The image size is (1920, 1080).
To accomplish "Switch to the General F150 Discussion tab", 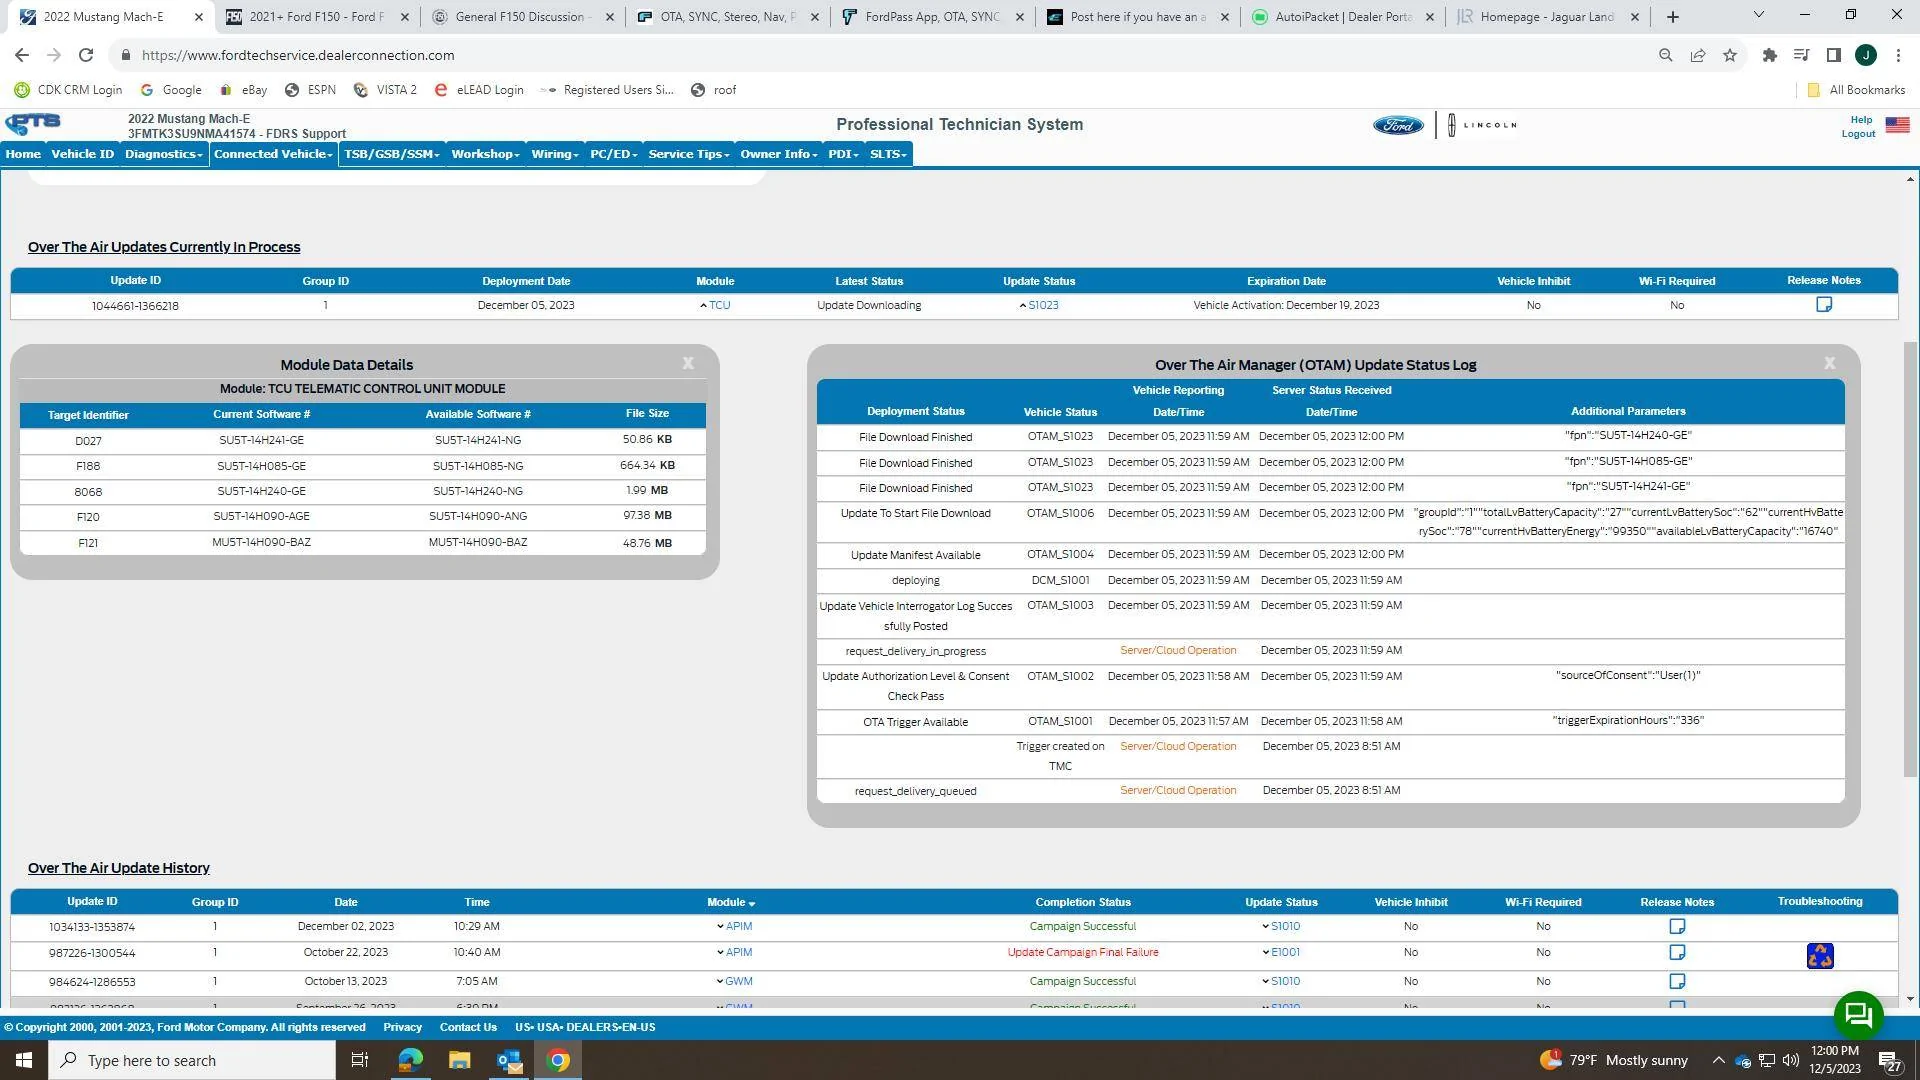I will [523, 17].
